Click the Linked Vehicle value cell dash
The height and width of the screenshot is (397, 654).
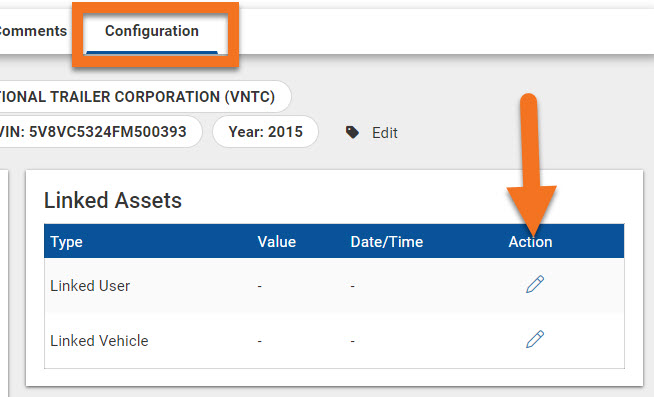(x=259, y=342)
